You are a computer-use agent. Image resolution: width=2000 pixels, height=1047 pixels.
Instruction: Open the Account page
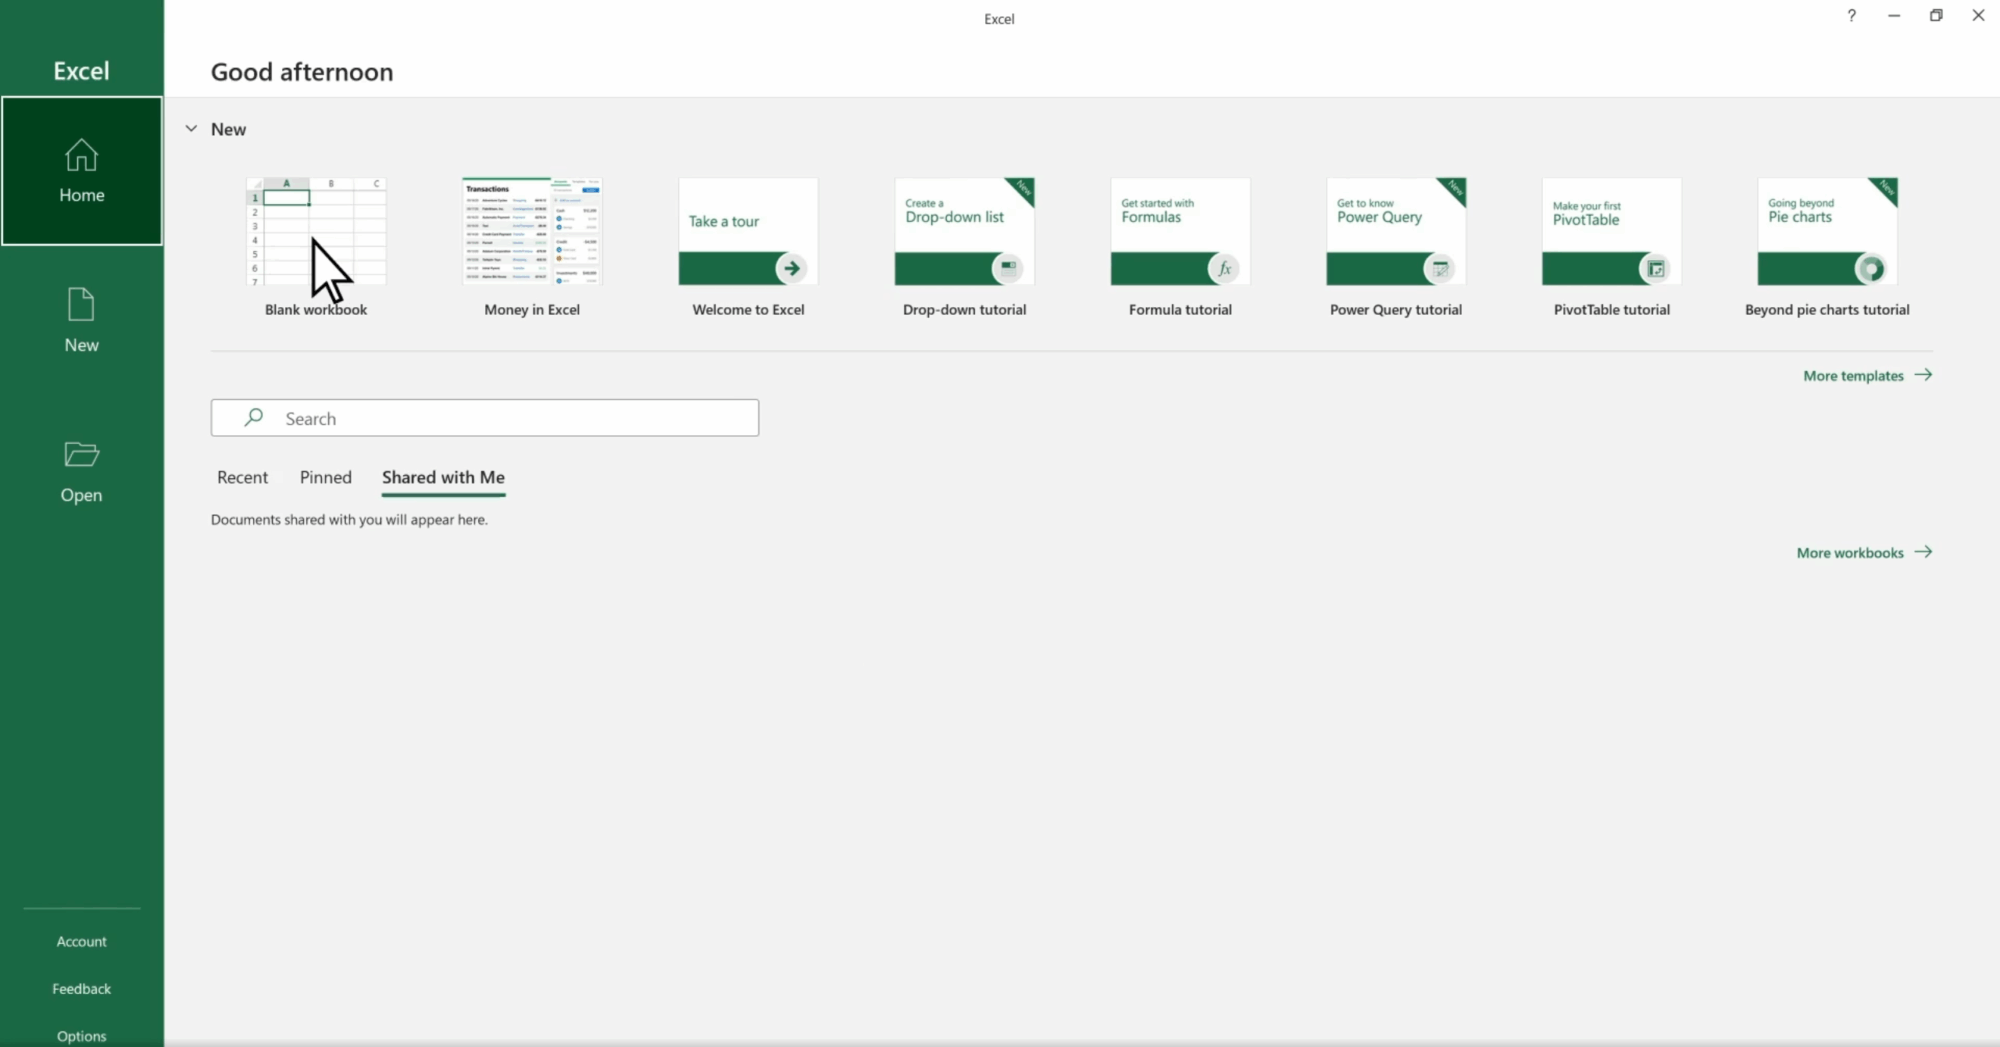[81, 942]
